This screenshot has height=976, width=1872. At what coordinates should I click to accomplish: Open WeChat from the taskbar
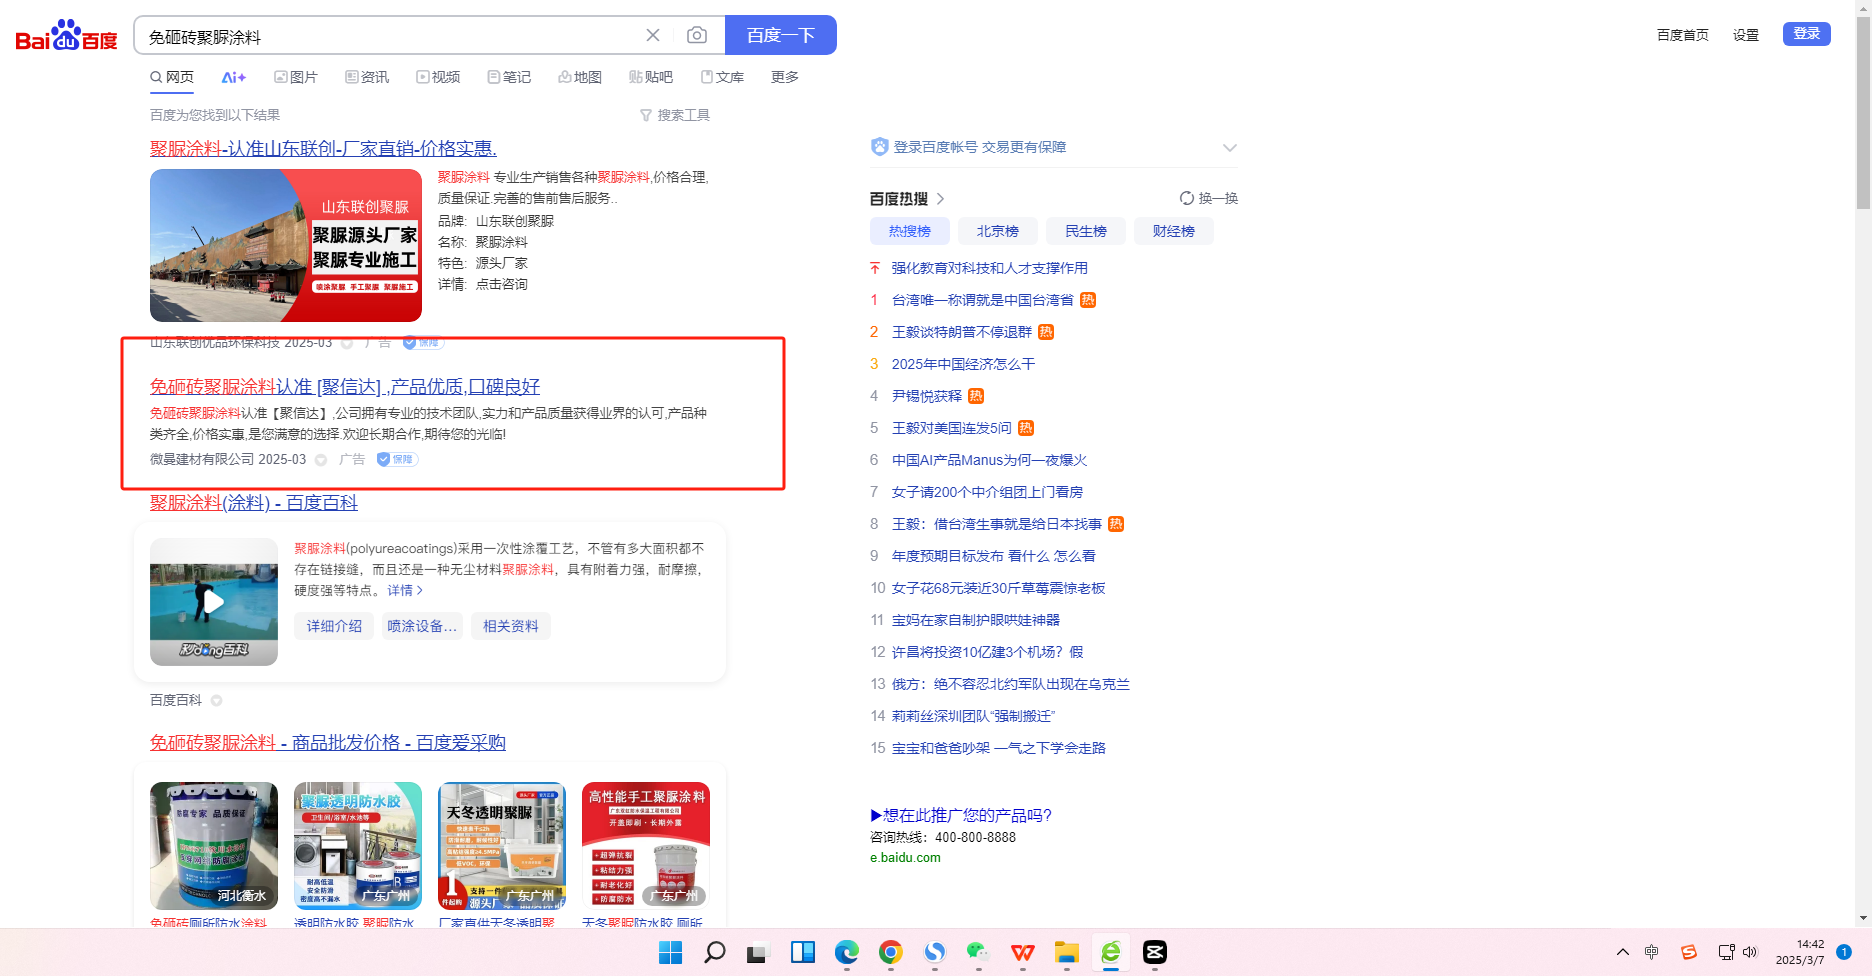978,952
